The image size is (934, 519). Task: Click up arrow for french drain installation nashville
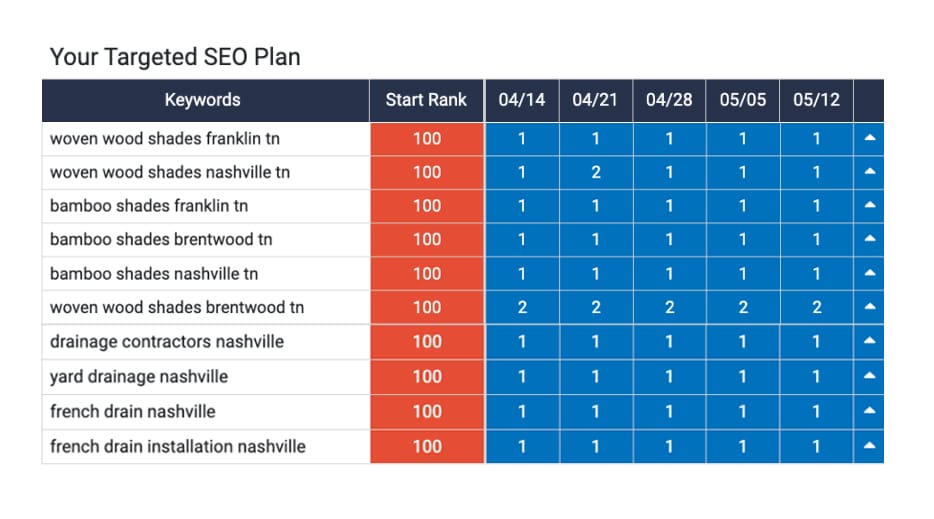tap(869, 446)
